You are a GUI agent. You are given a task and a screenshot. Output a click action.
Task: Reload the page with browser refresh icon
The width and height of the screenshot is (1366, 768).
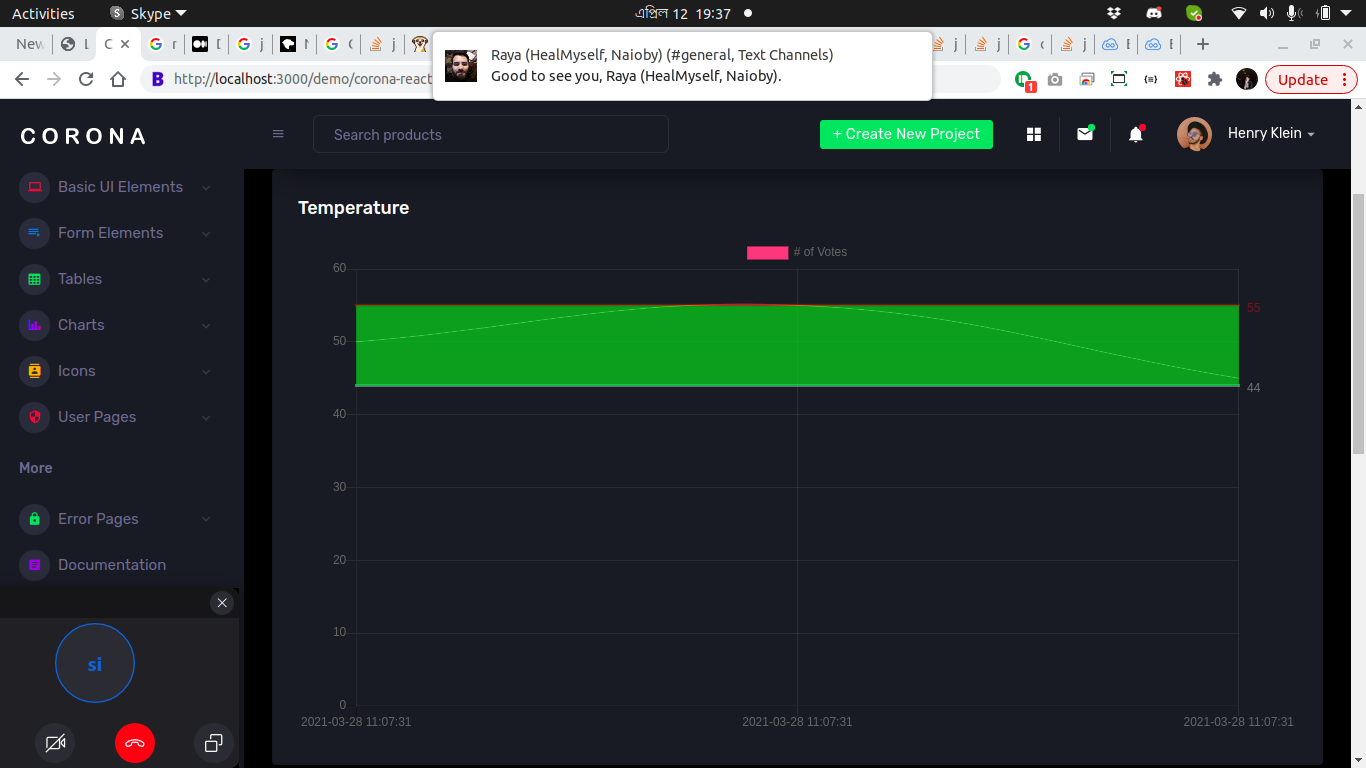[86, 80]
